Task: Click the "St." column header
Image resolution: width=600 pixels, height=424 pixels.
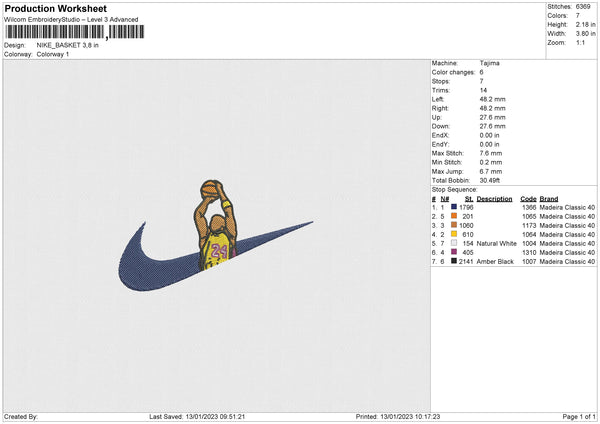Action: pyautogui.click(x=469, y=199)
